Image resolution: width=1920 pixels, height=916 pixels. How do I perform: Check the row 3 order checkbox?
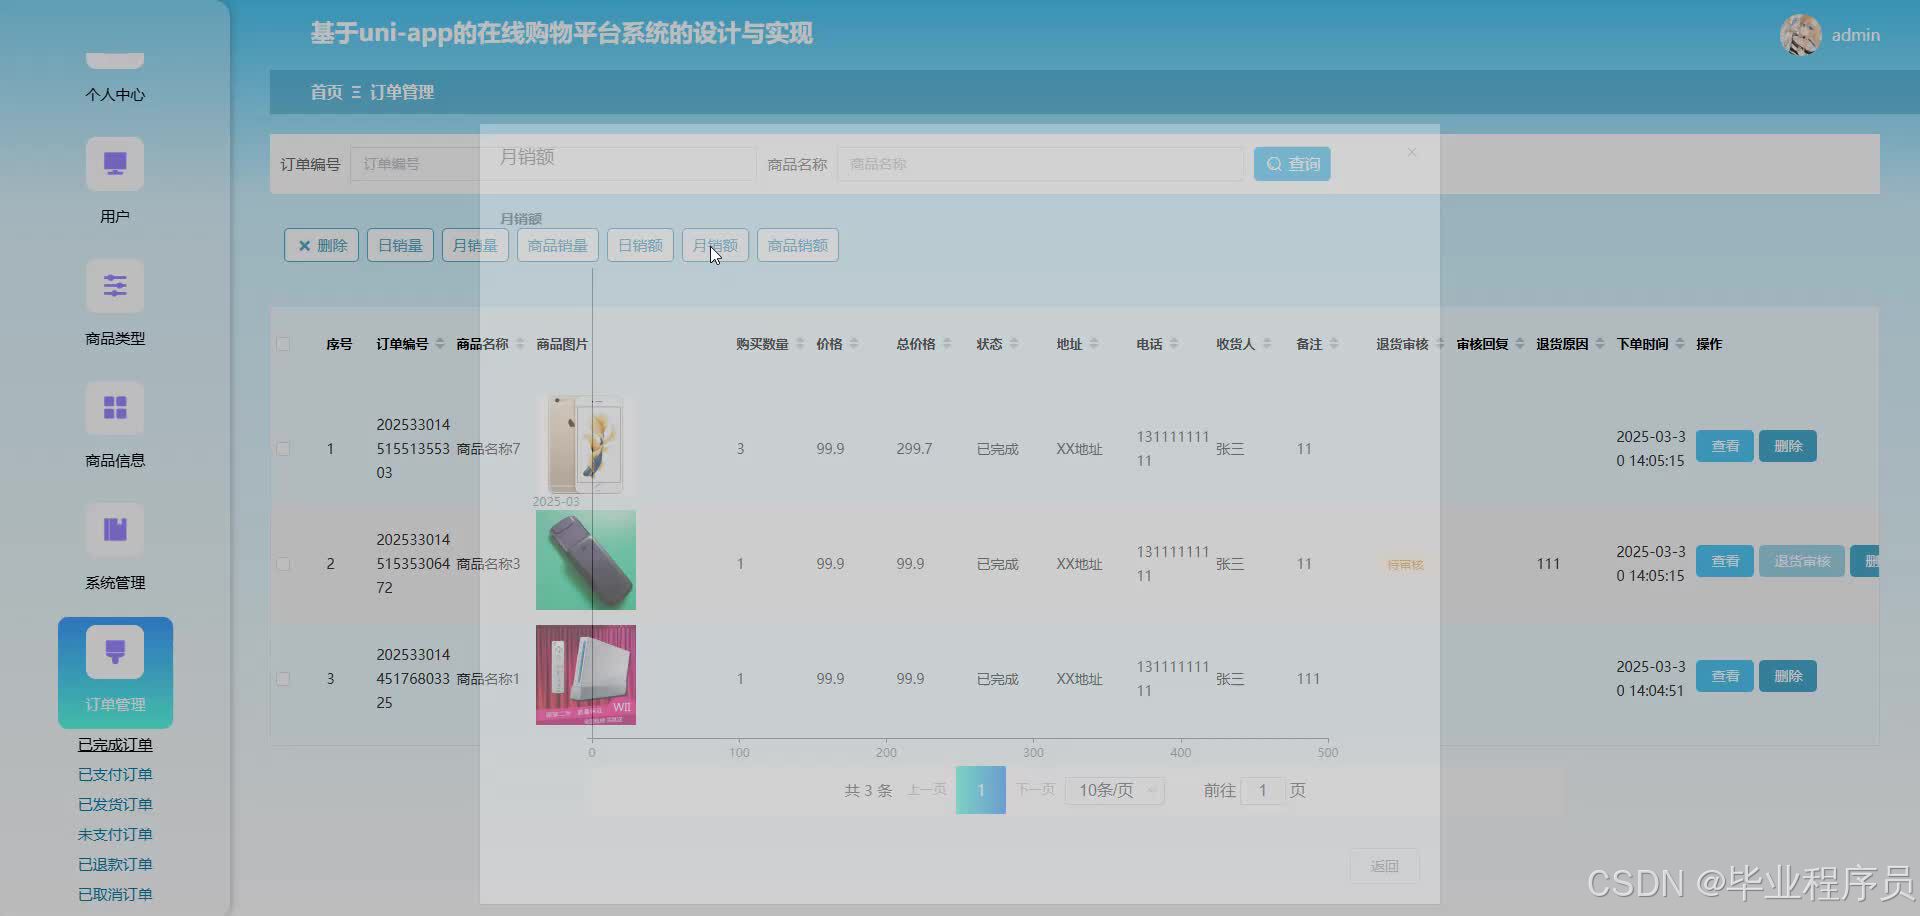coord(283,679)
